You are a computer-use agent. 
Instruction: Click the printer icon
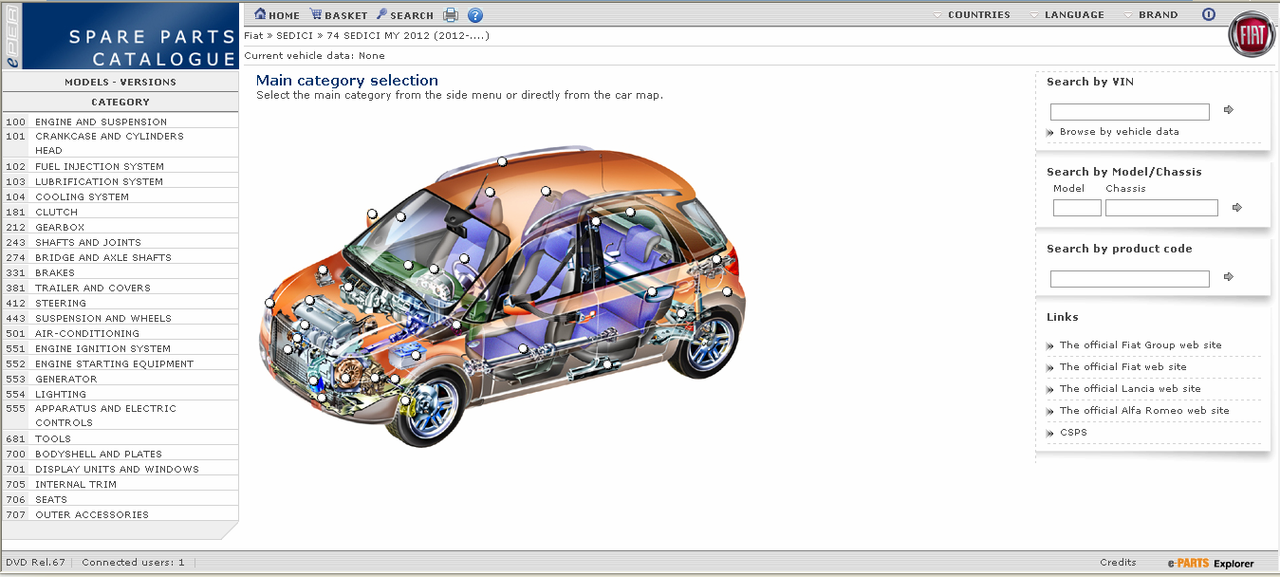point(451,15)
